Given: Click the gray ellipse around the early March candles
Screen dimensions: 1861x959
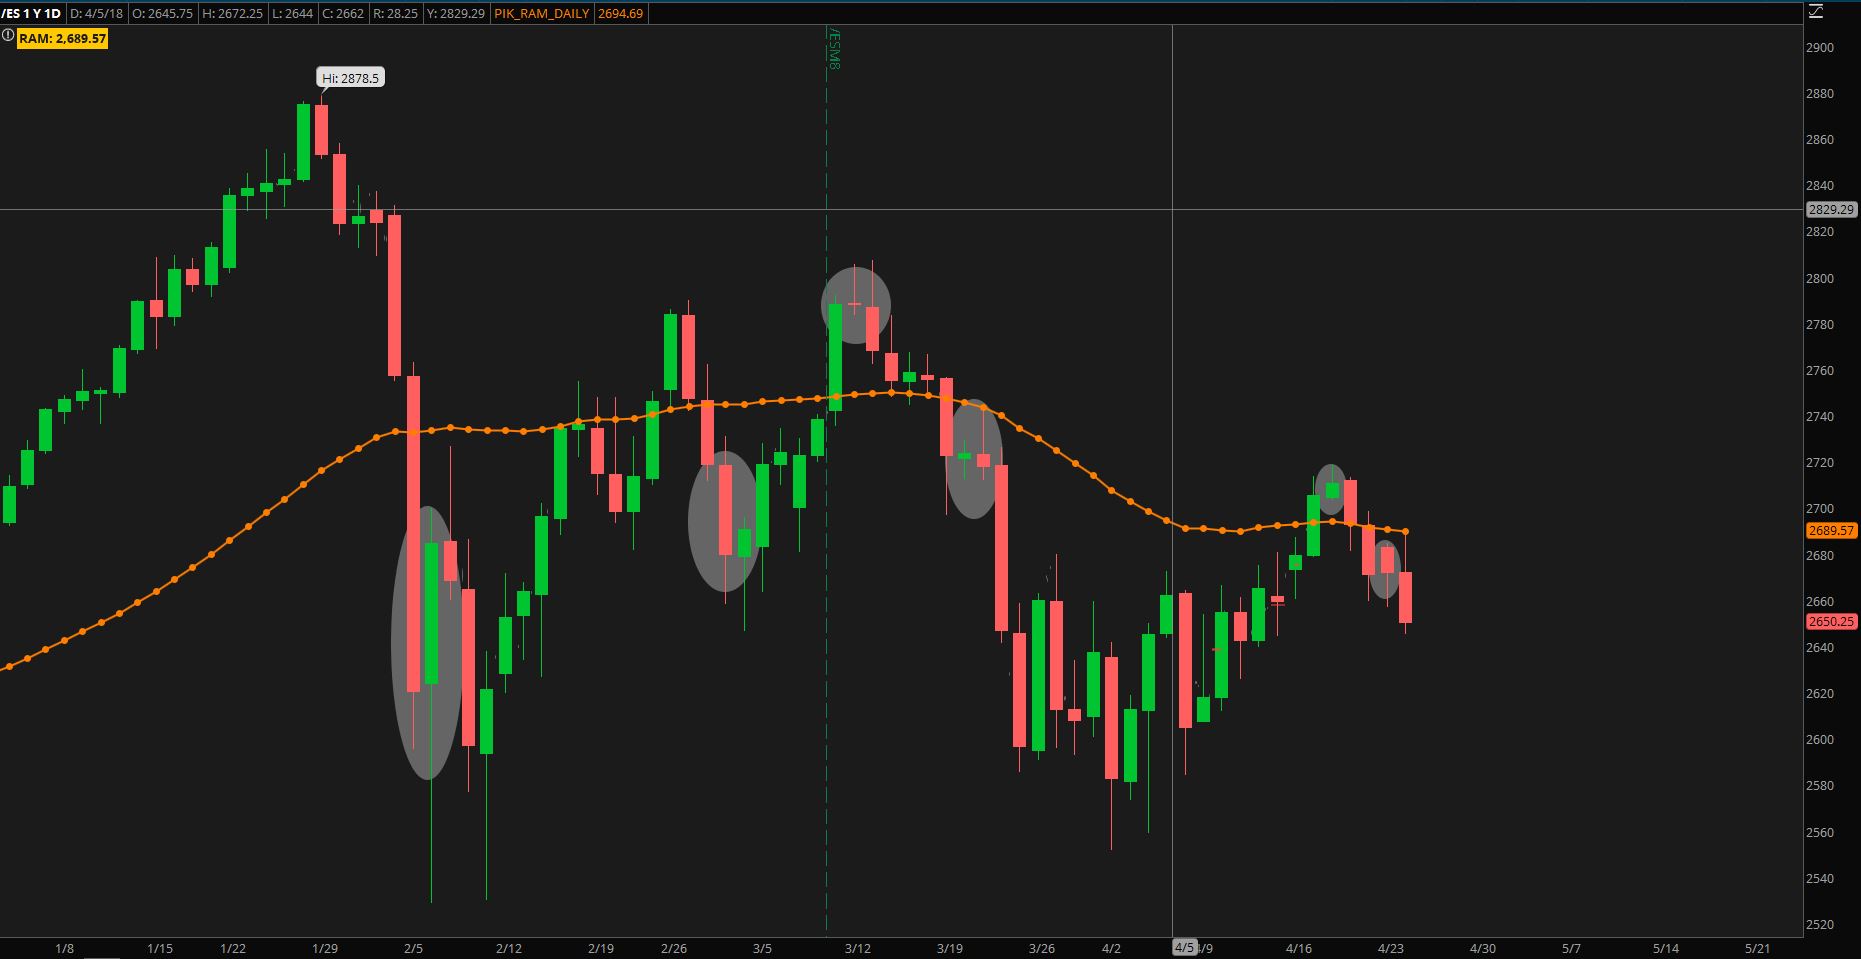Looking at the screenshot, I should pos(724,522).
